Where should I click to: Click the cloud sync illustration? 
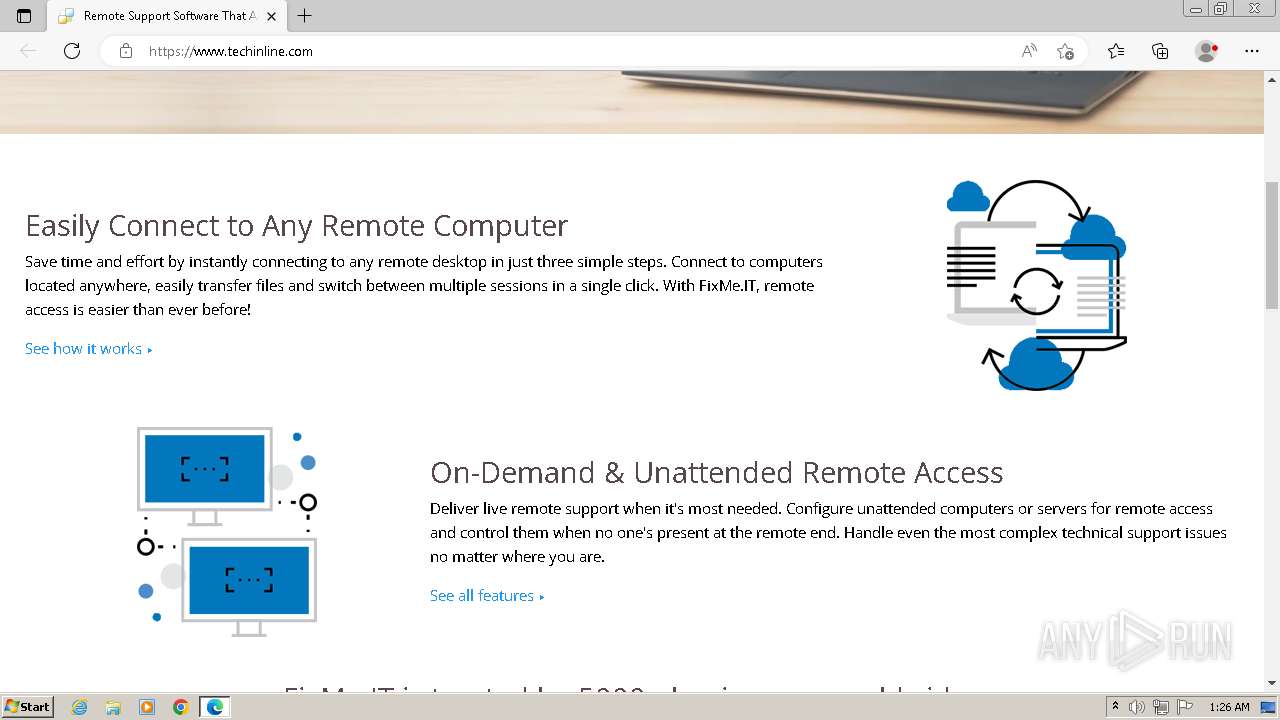coord(1036,285)
